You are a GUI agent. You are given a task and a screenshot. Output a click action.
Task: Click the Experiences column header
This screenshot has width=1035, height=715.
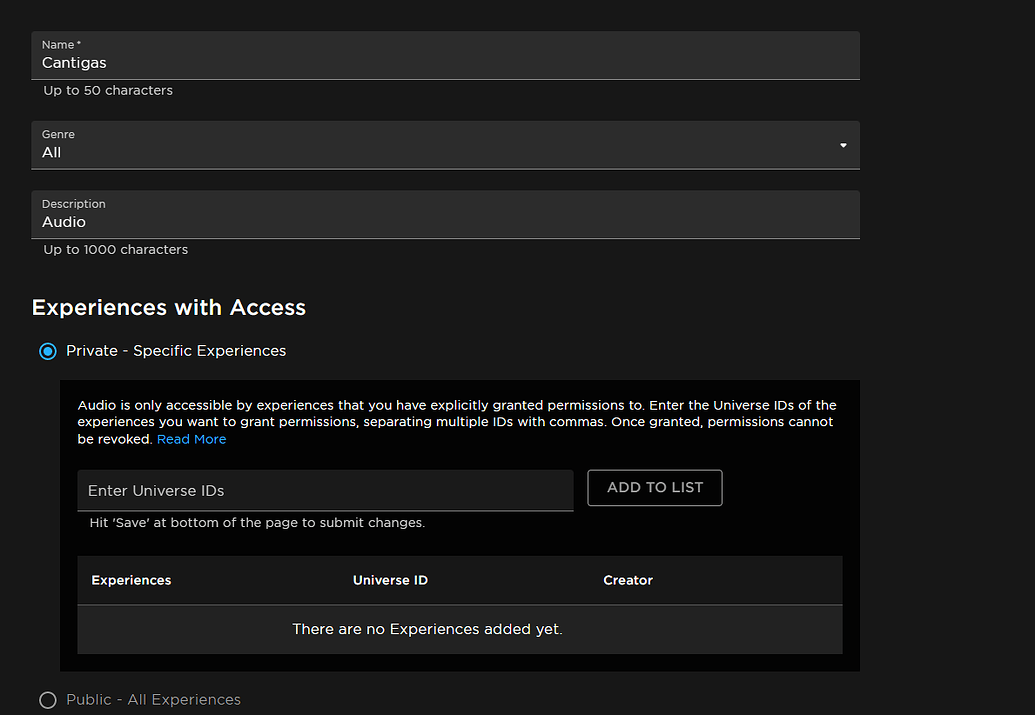(131, 580)
